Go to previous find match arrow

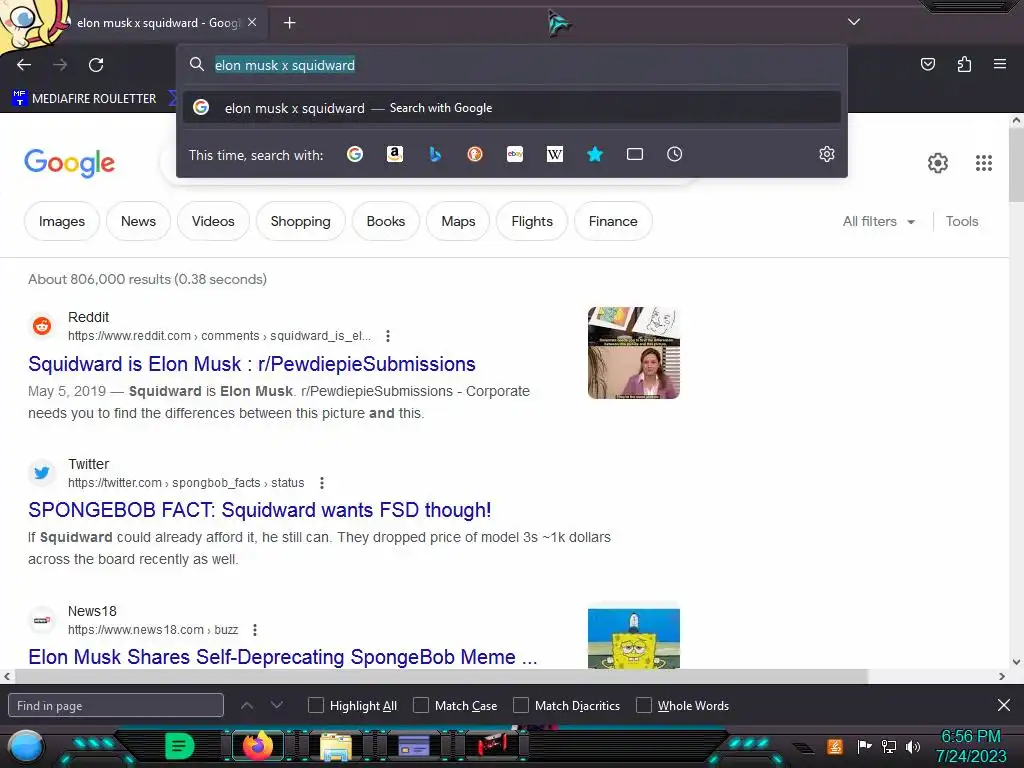point(247,705)
